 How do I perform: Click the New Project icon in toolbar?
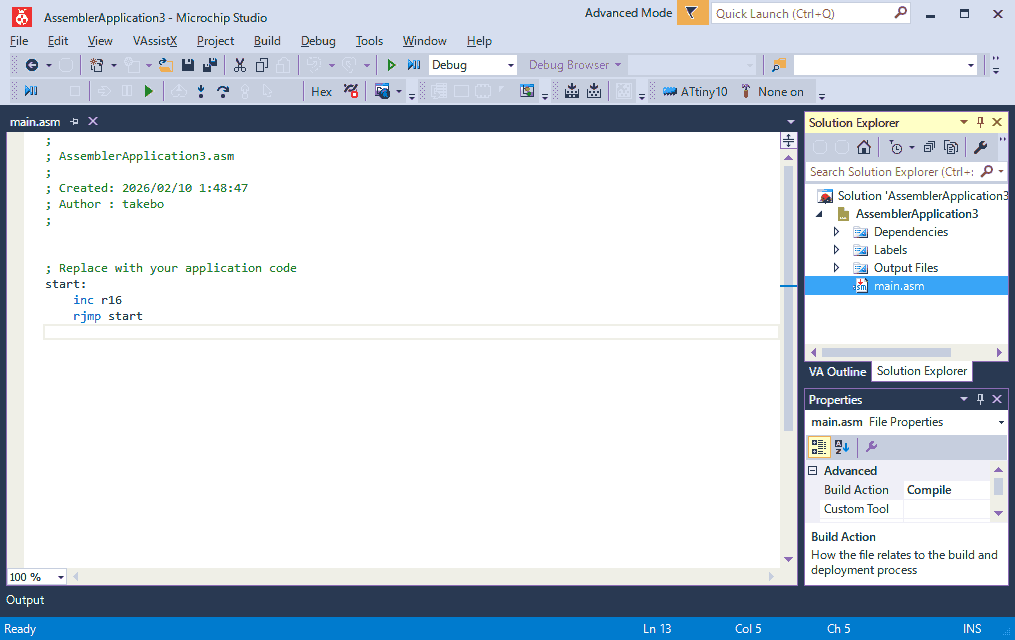click(96, 65)
